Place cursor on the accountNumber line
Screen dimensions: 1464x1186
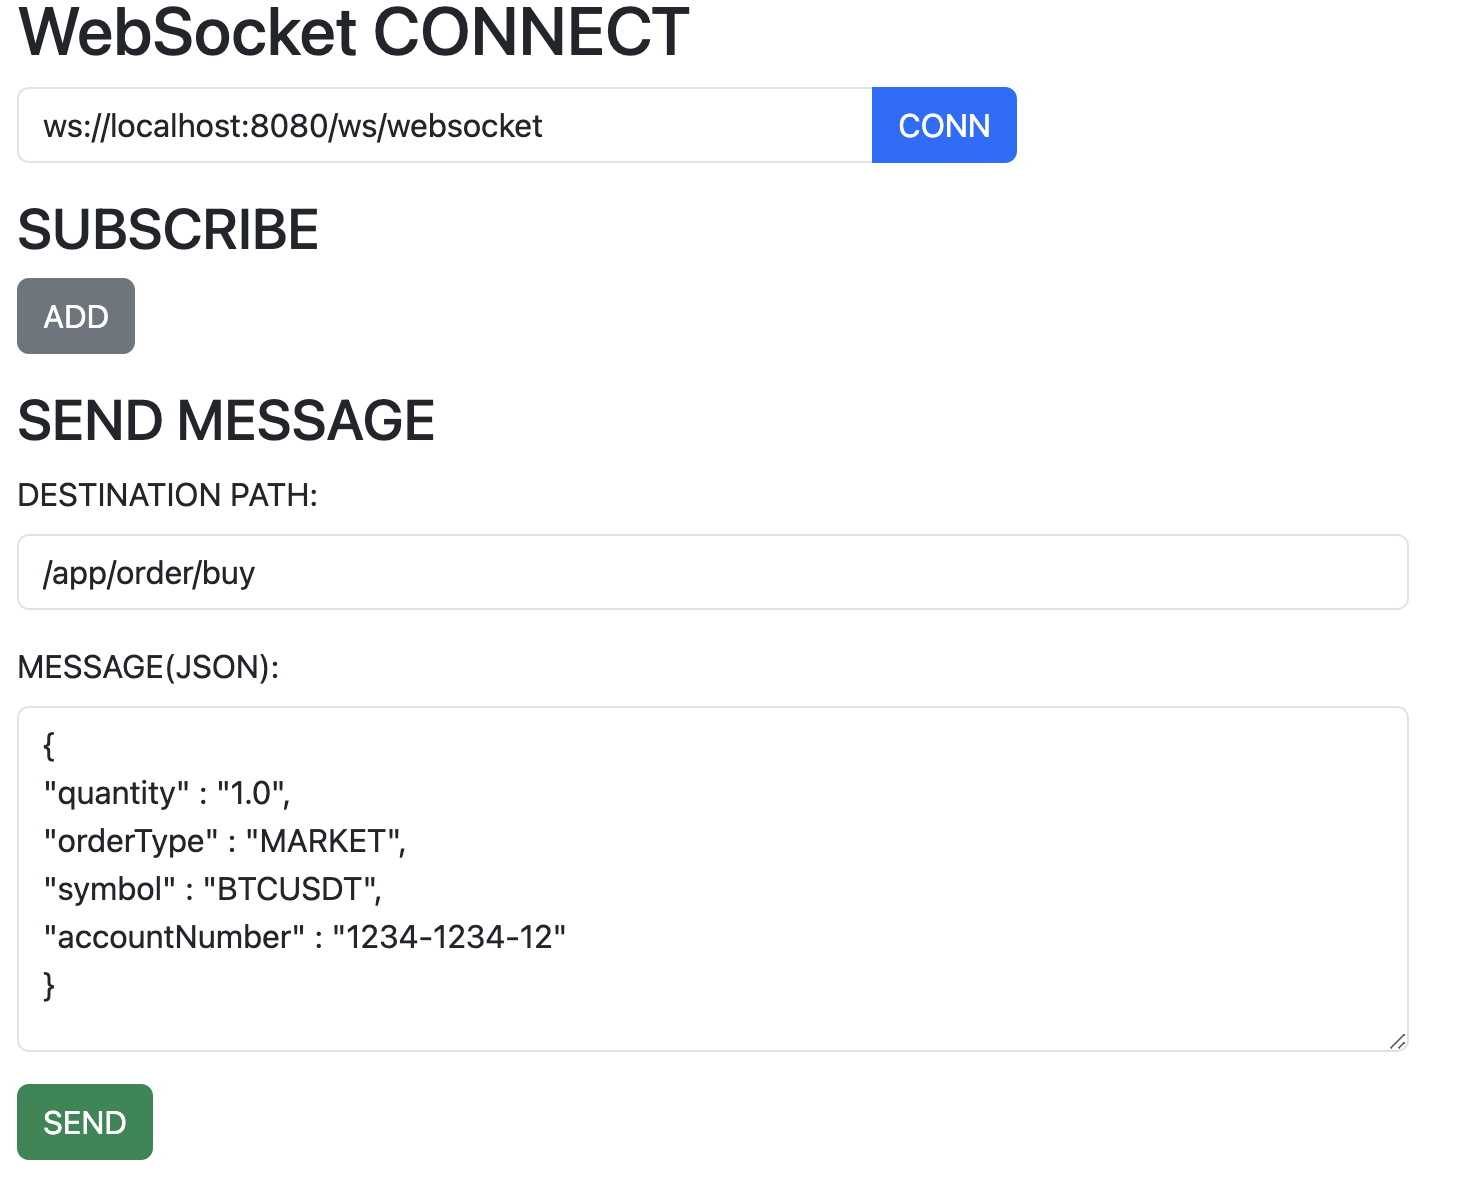pyautogui.click(x=304, y=937)
